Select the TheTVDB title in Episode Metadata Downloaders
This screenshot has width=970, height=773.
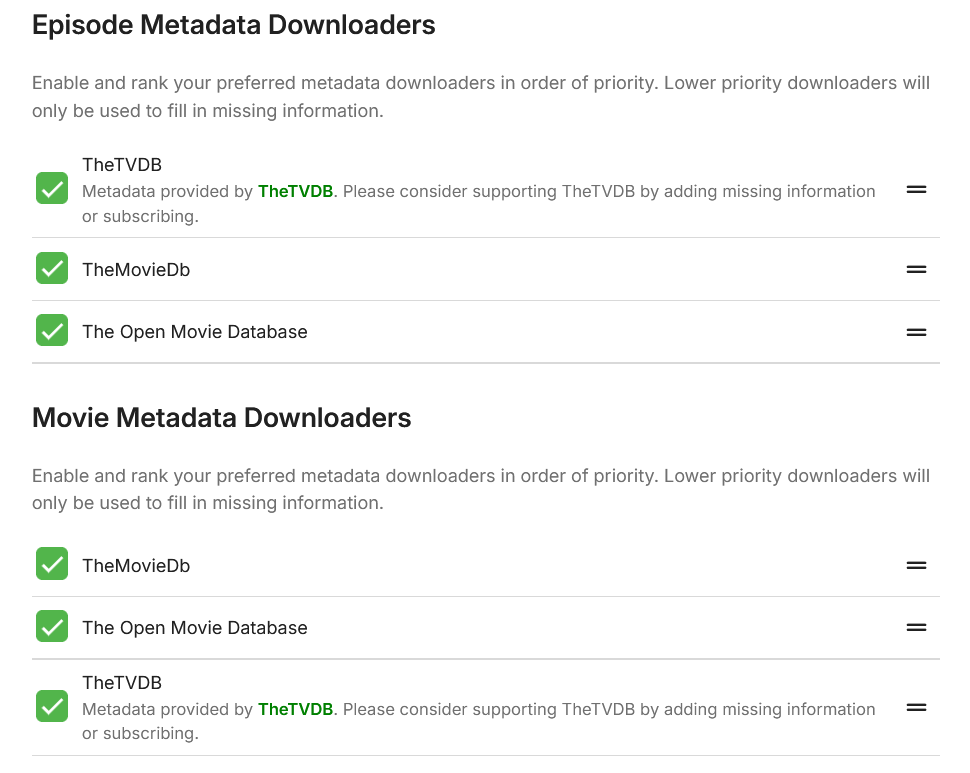click(x=122, y=165)
